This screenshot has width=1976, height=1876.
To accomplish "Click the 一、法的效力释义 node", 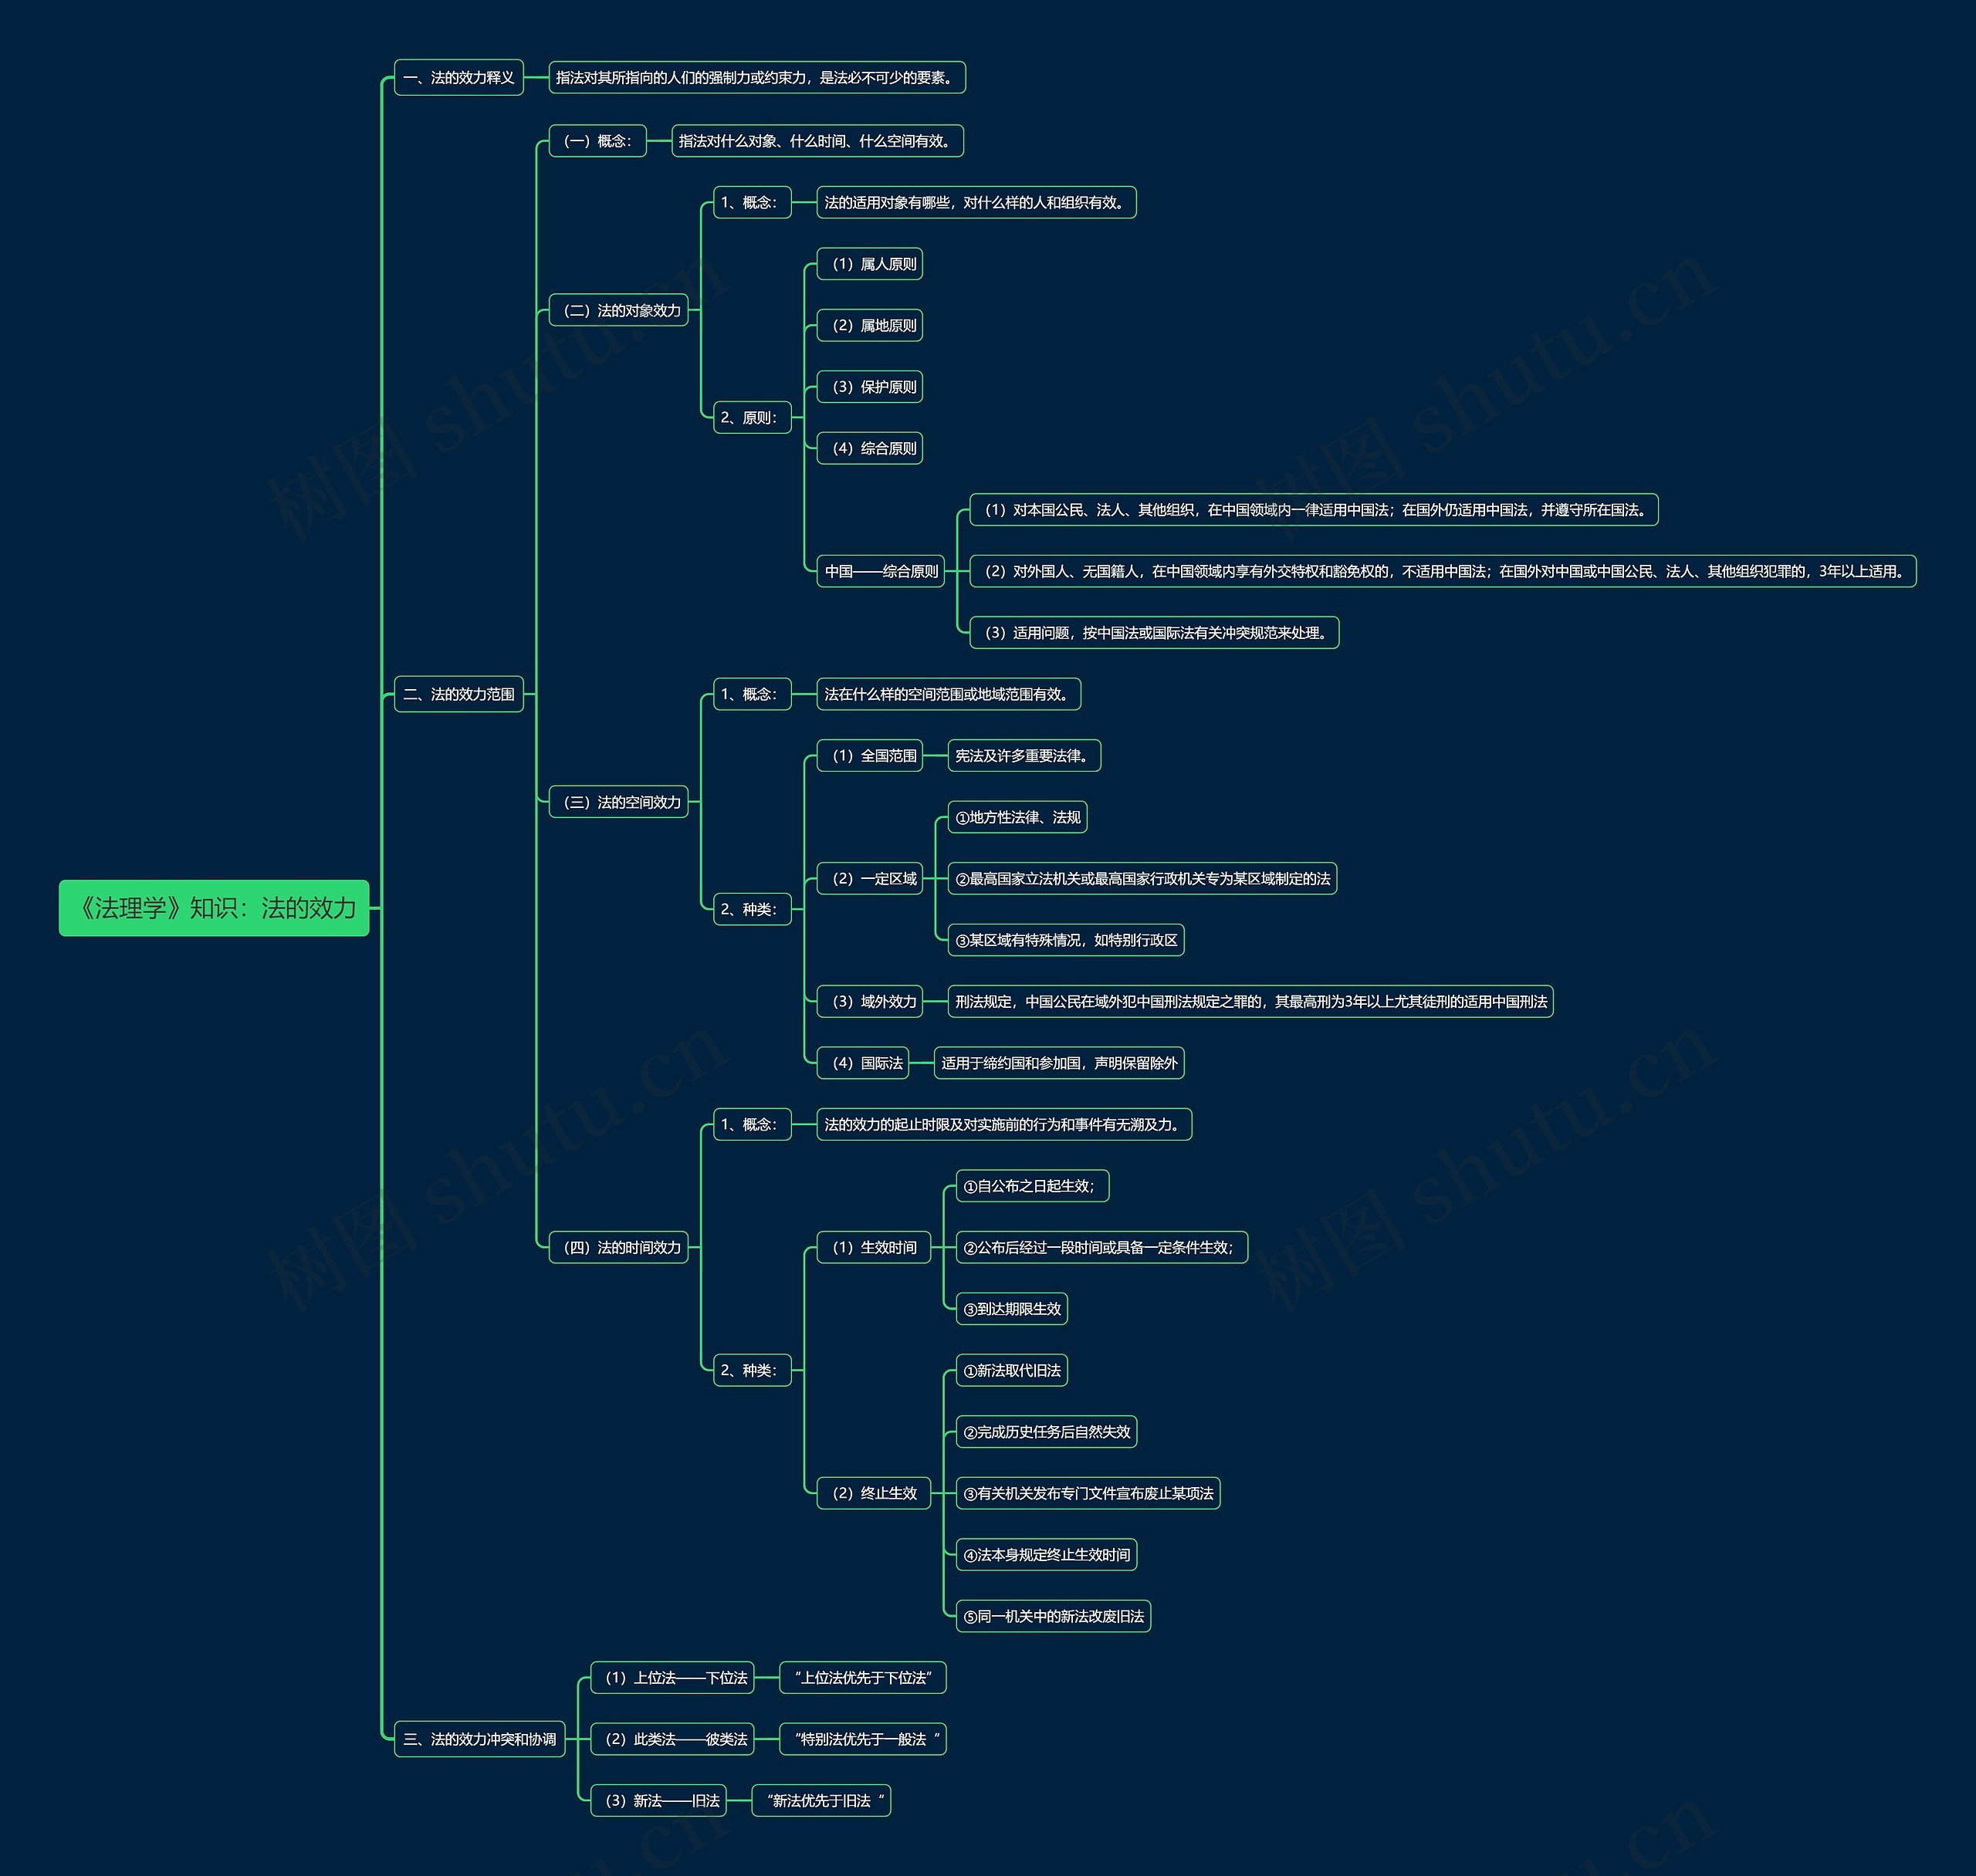I will point(458,77).
